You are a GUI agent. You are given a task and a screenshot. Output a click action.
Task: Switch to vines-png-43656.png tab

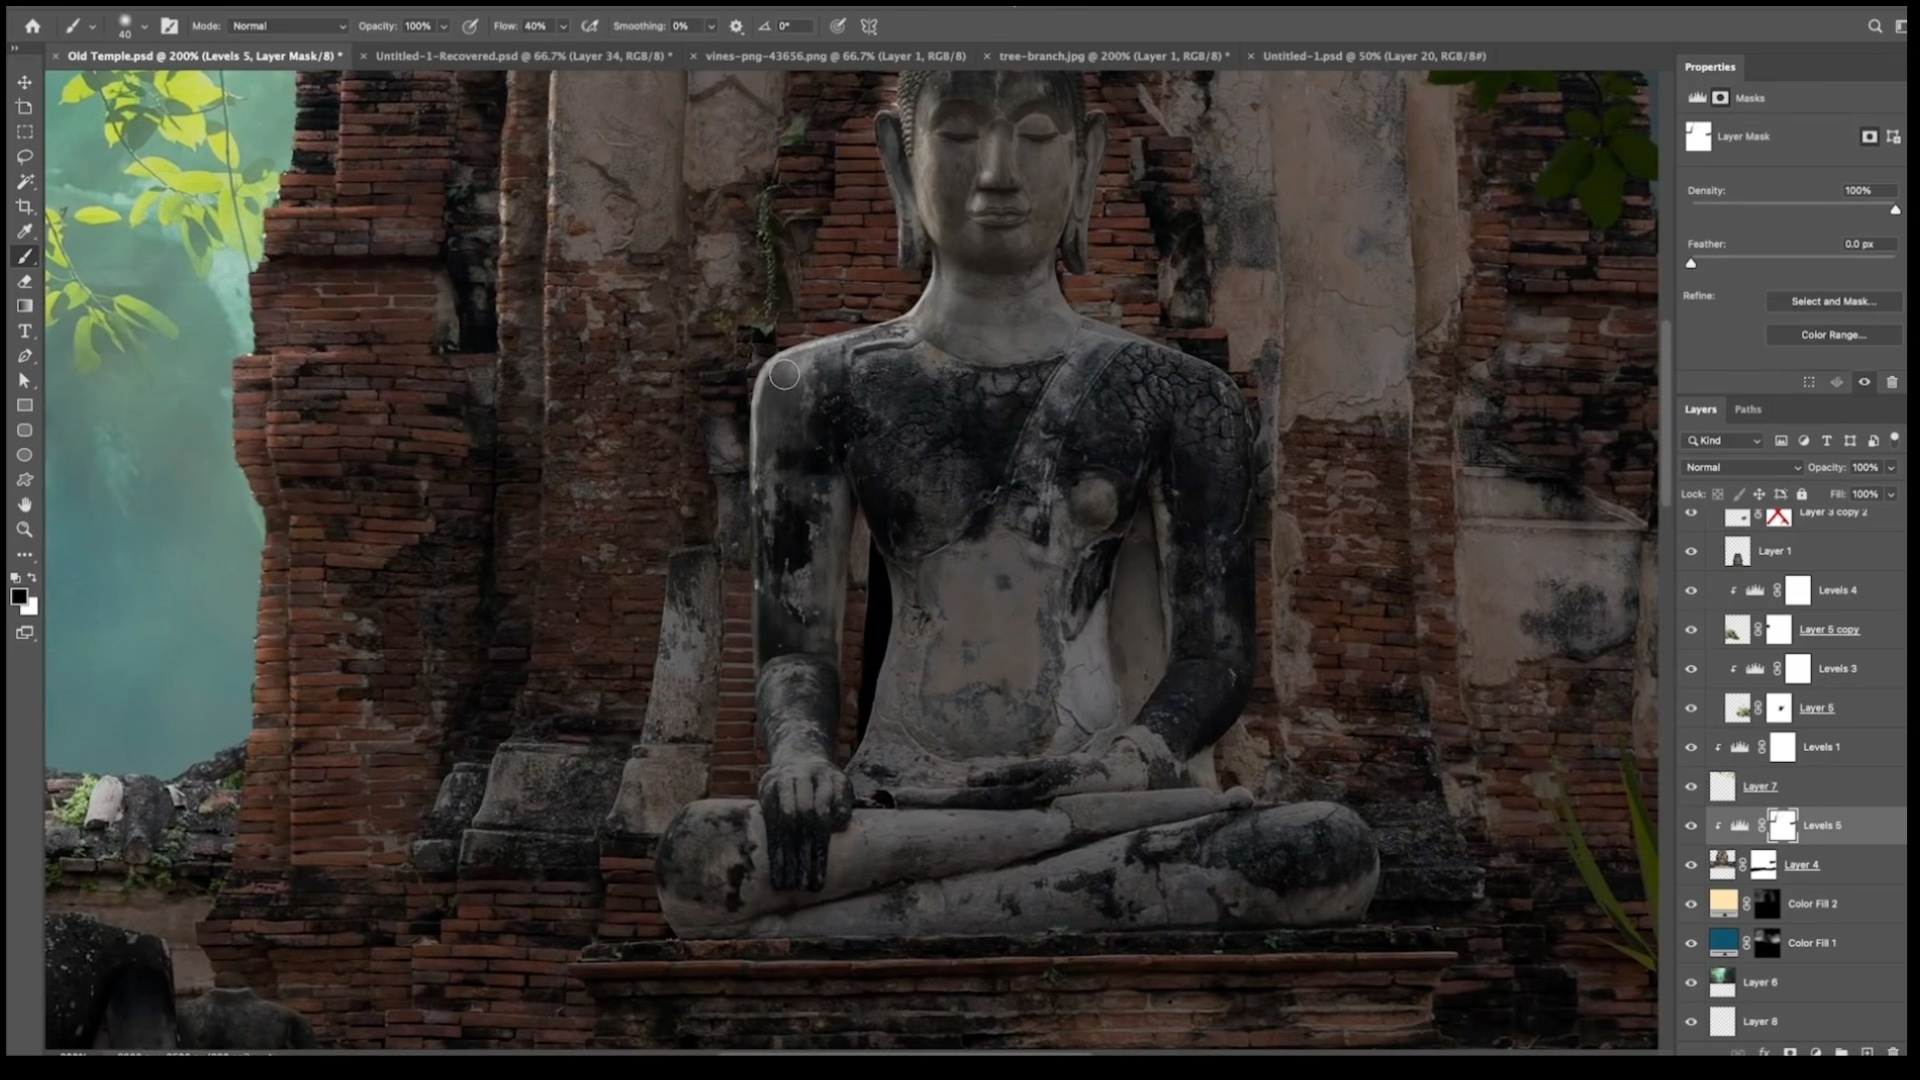836,56
